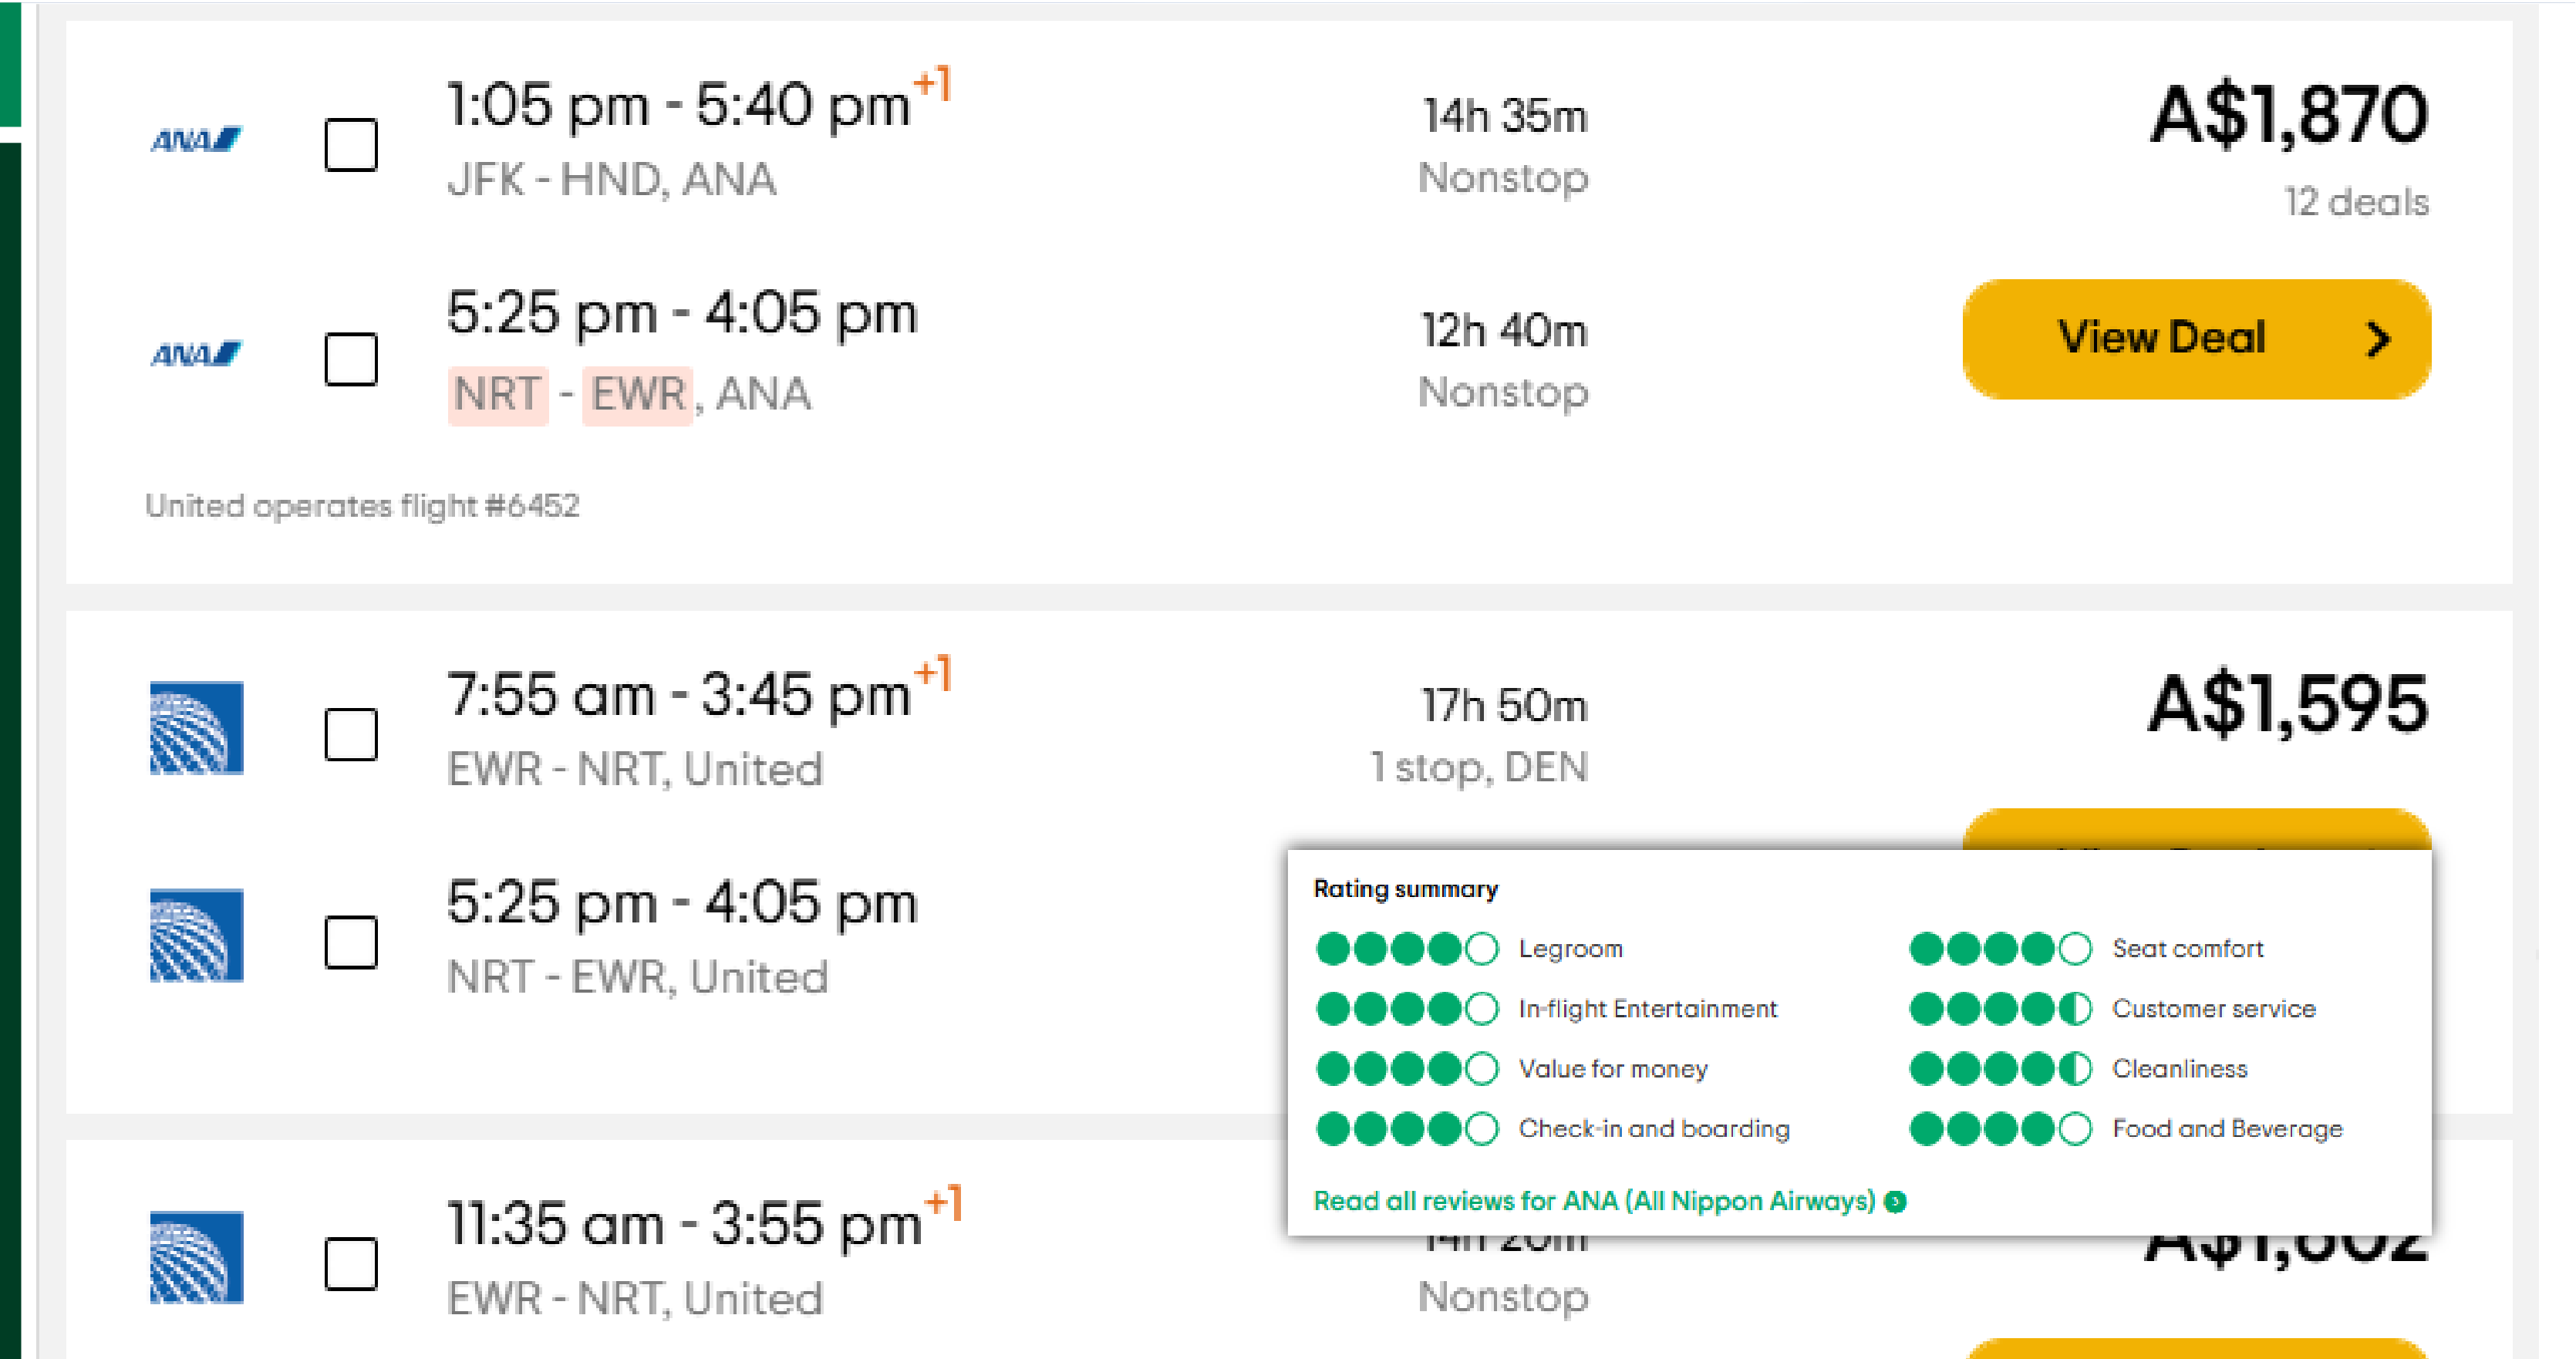Image resolution: width=2576 pixels, height=1359 pixels.
Task: Click ANA logo on 5:25 pm NRT - EWR flight
Action: point(196,354)
